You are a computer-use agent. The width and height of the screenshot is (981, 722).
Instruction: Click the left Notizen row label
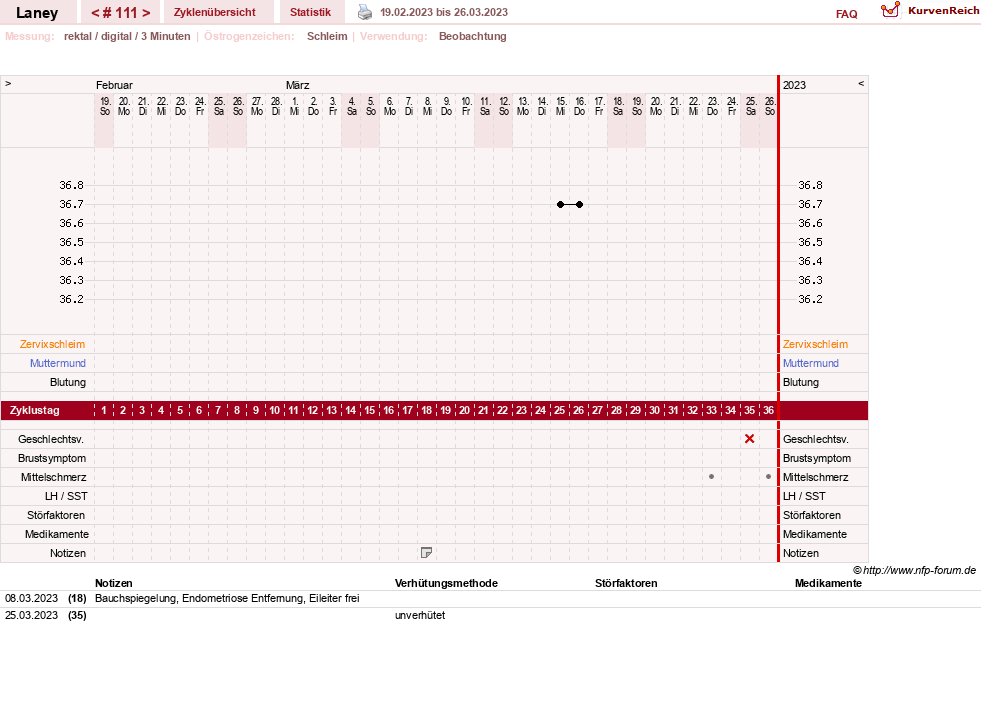pos(68,553)
